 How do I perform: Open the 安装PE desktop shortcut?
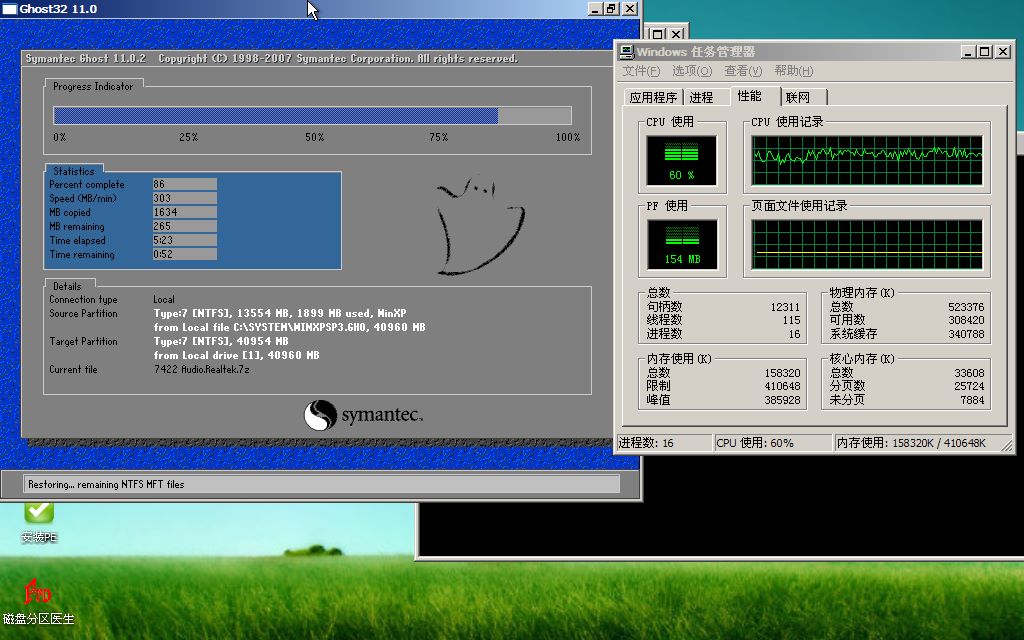[x=39, y=522]
